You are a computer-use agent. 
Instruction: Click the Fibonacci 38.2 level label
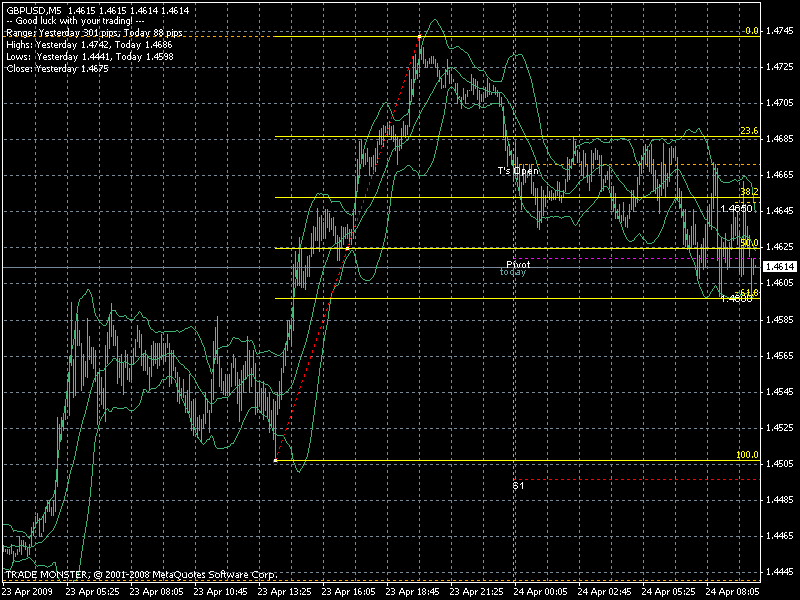[x=749, y=192]
